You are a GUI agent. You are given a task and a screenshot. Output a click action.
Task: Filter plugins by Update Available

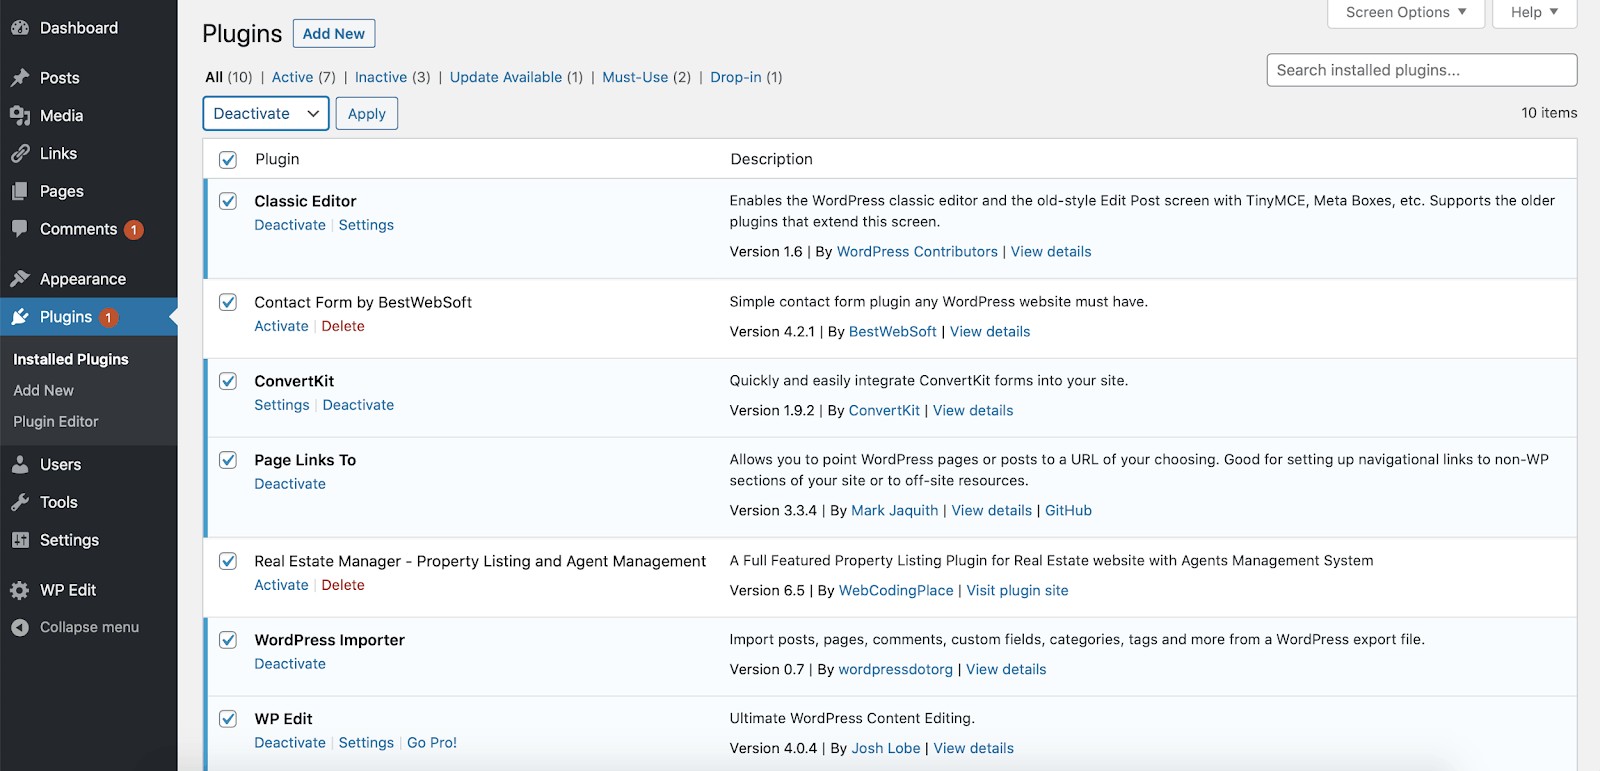[x=506, y=77]
